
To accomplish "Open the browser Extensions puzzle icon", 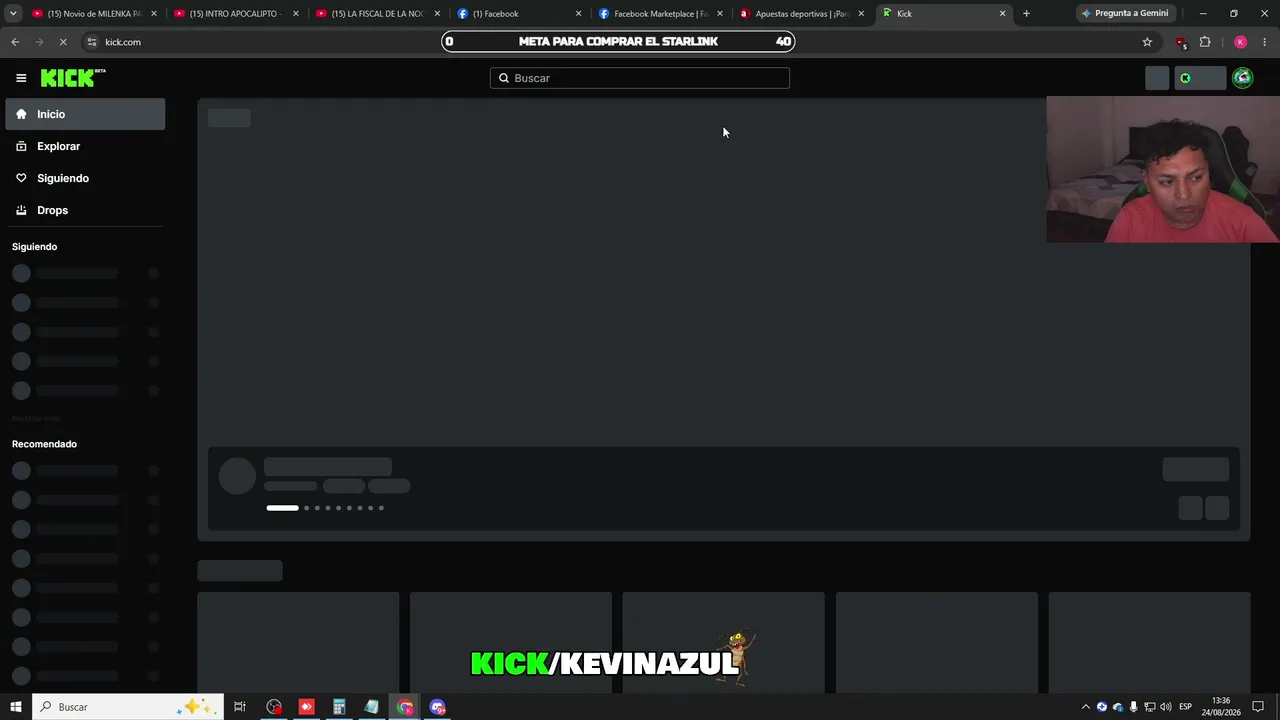I will [x=1205, y=42].
